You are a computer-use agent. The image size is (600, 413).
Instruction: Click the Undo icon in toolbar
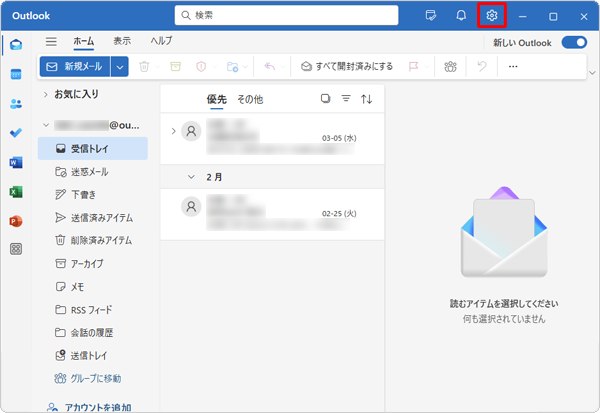click(x=482, y=67)
